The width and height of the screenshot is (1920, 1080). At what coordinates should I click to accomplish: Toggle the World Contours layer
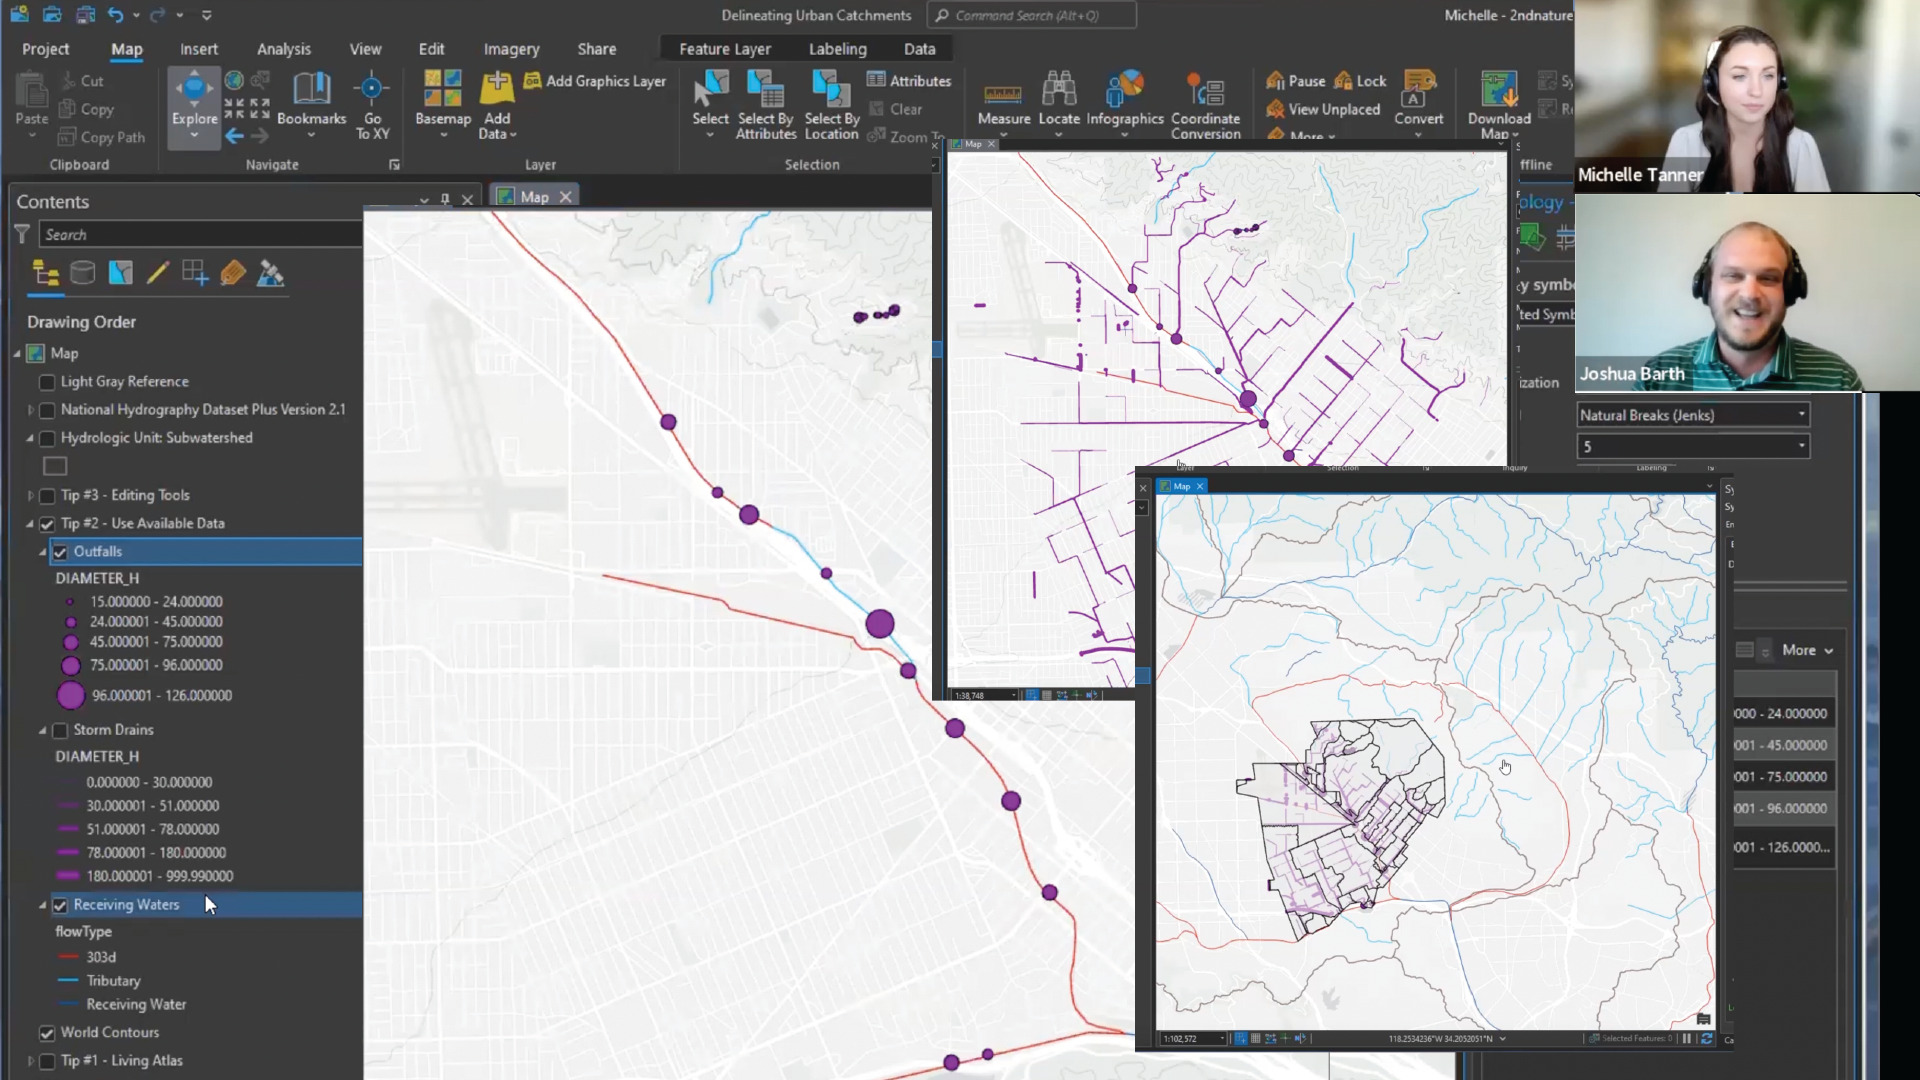tap(47, 1033)
